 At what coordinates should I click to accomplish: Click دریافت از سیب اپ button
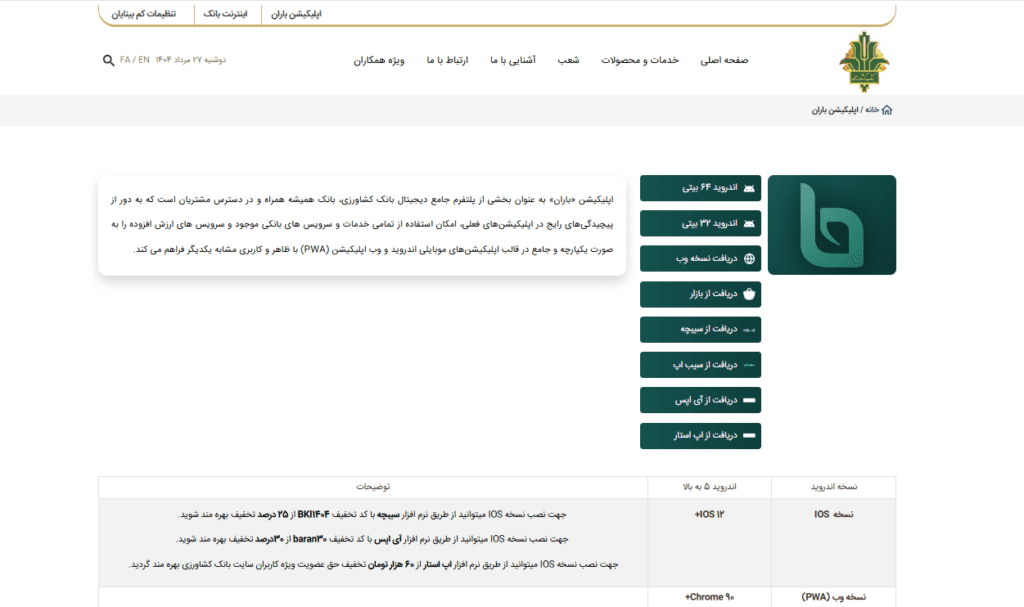[x=700, y=365]
